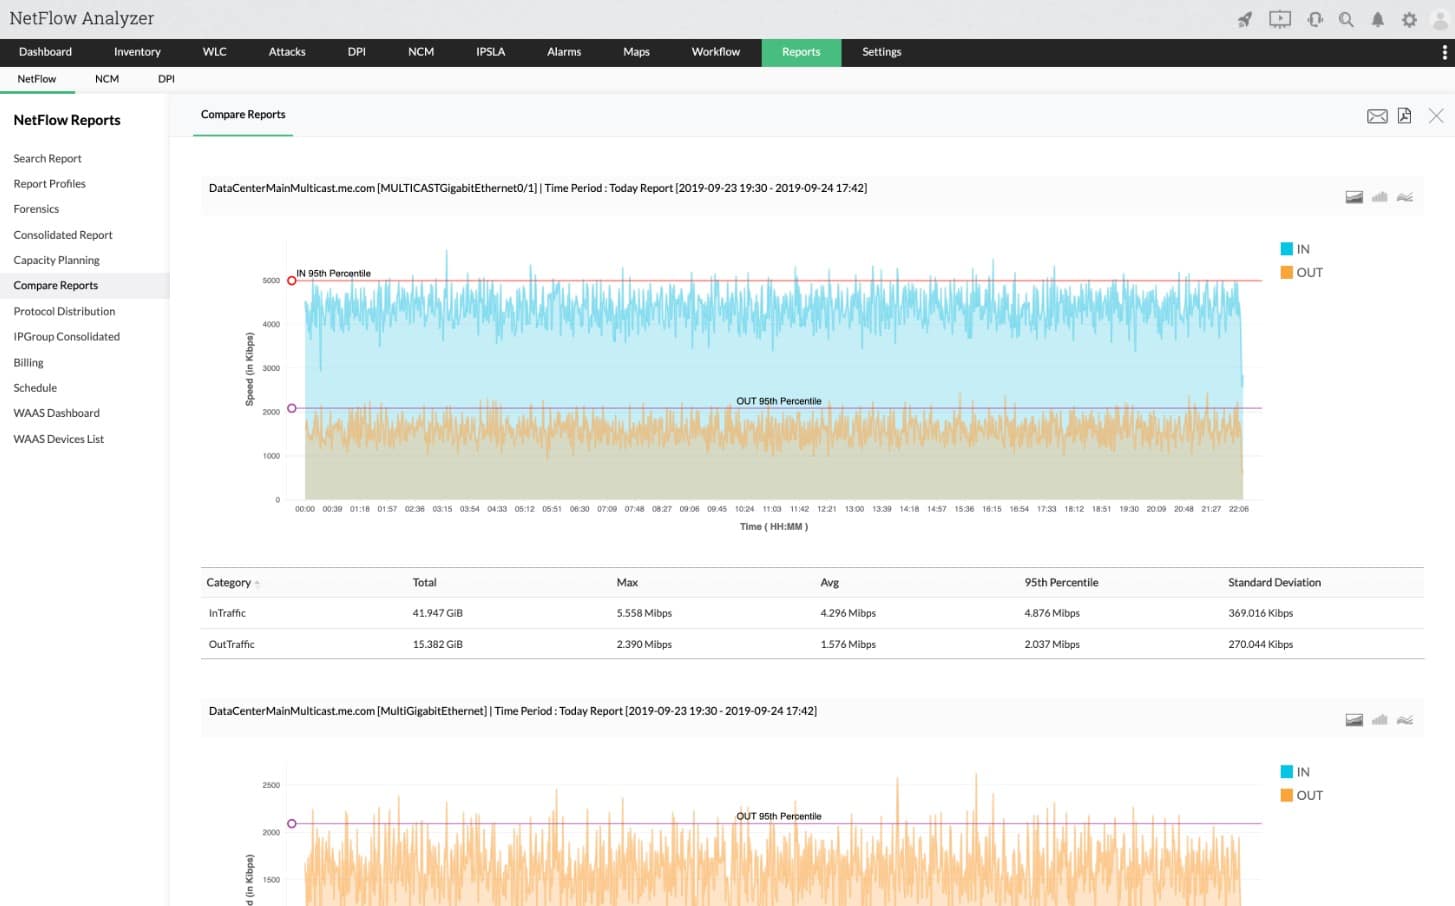Close the Compare Reports view
1455x906 pixels.
[1436, 115]
